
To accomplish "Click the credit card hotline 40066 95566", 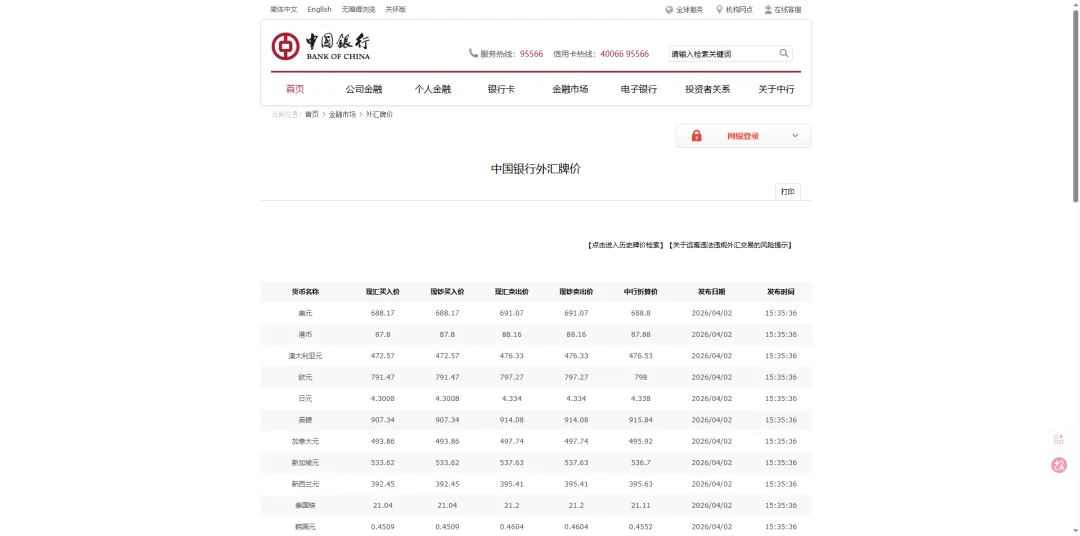I will pos(624,54).
